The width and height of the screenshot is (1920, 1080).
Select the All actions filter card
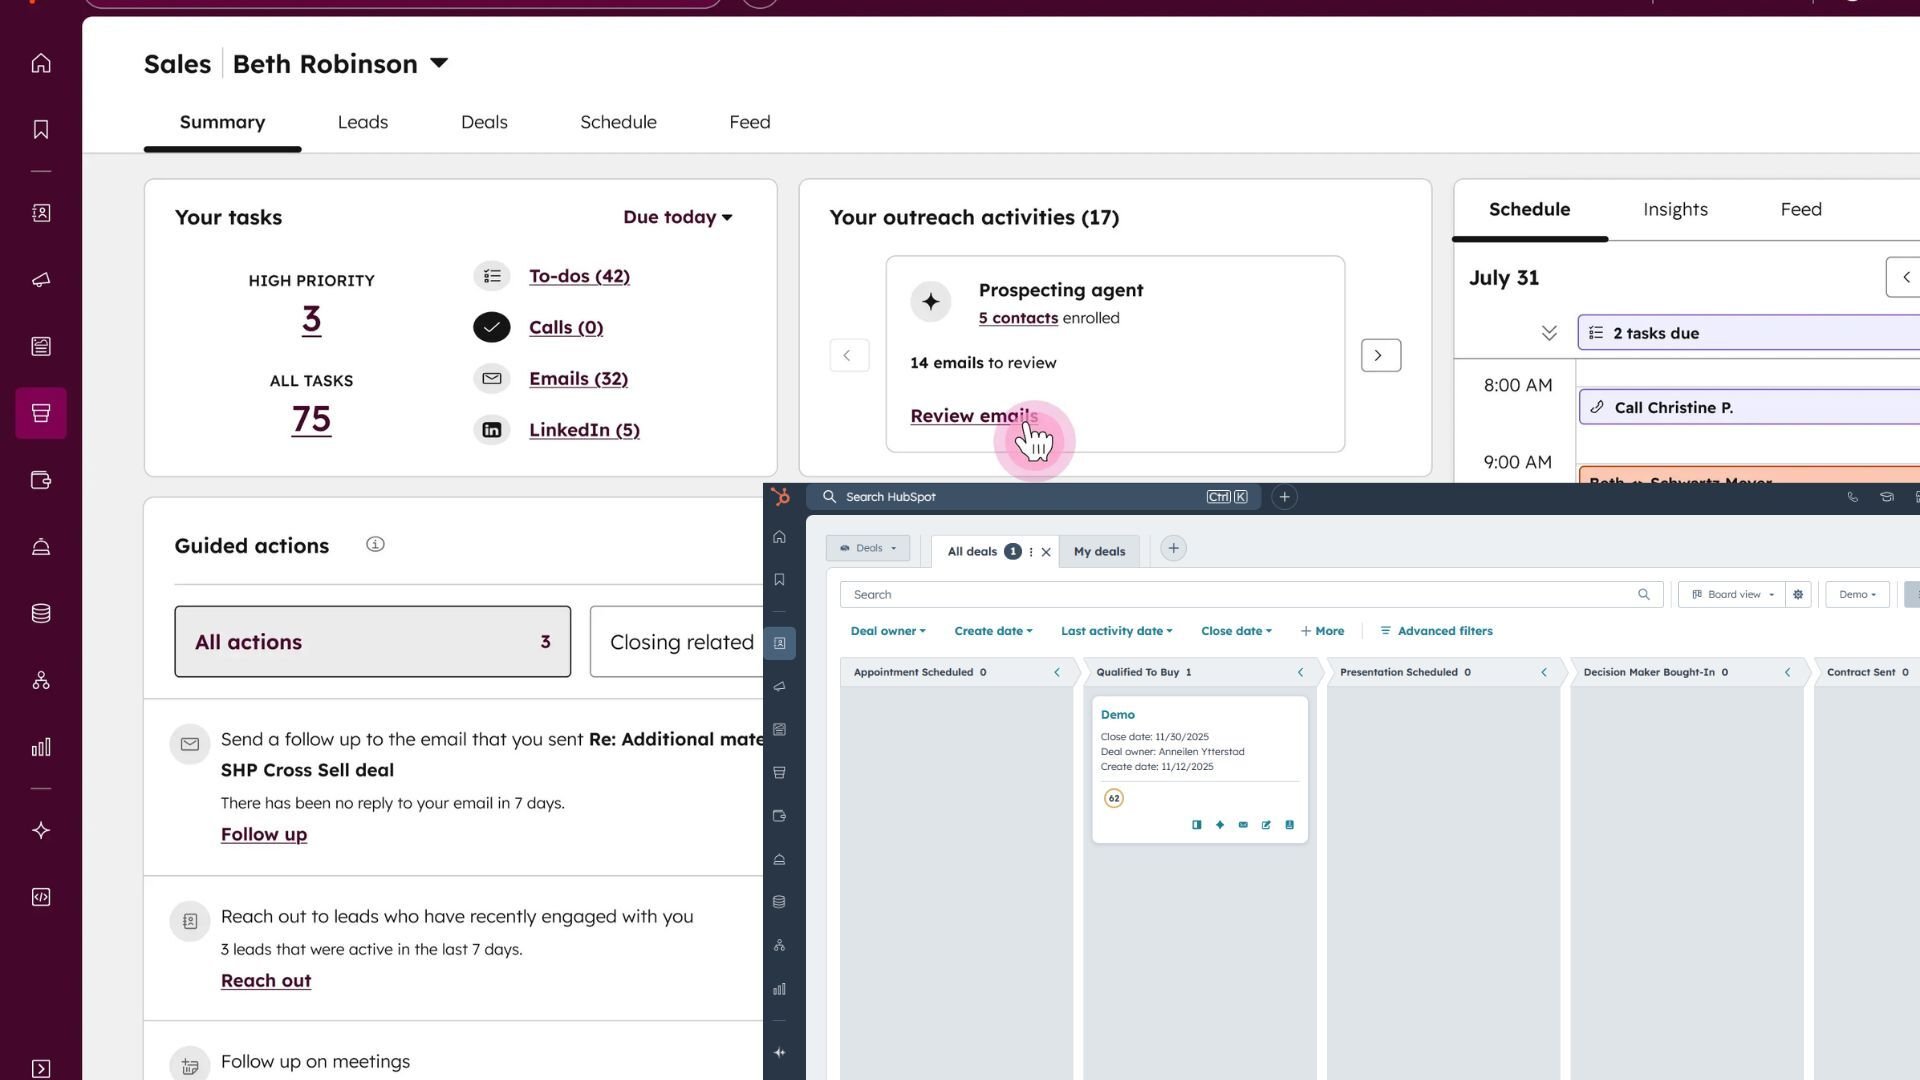pyautogui.click(x=372, y=641)
